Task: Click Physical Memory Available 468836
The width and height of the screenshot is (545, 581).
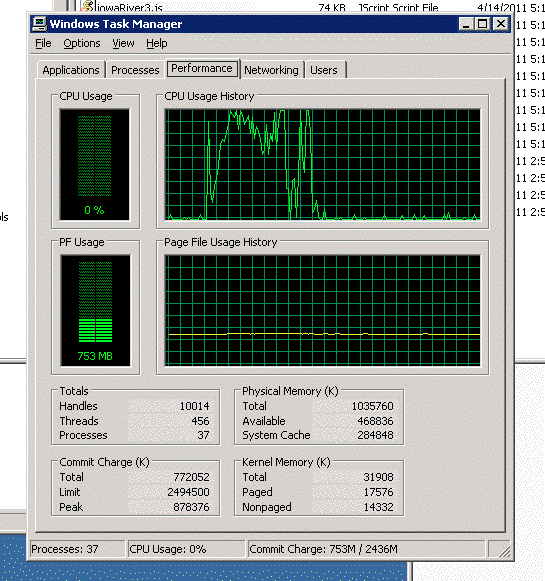Action: 375,421
